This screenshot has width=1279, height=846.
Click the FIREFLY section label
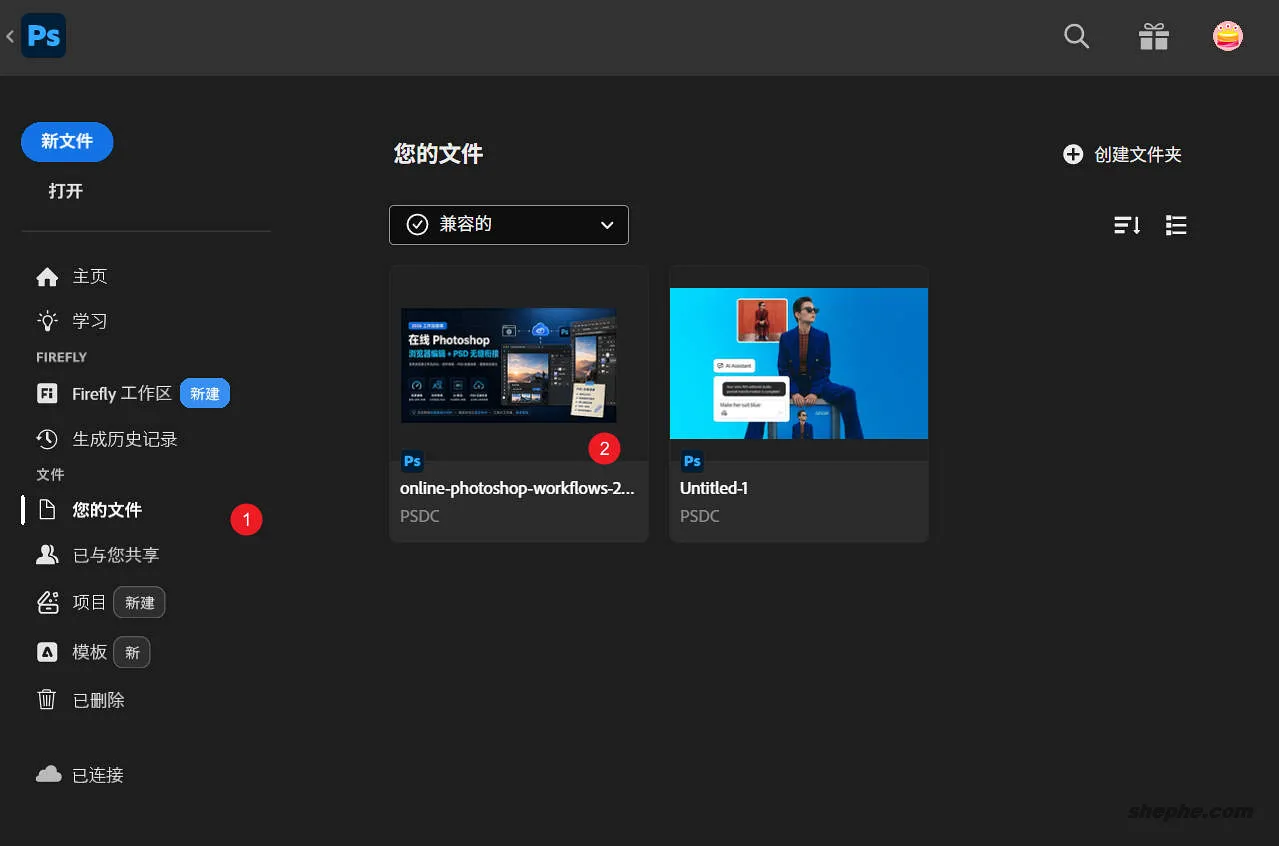pos(62,357)
